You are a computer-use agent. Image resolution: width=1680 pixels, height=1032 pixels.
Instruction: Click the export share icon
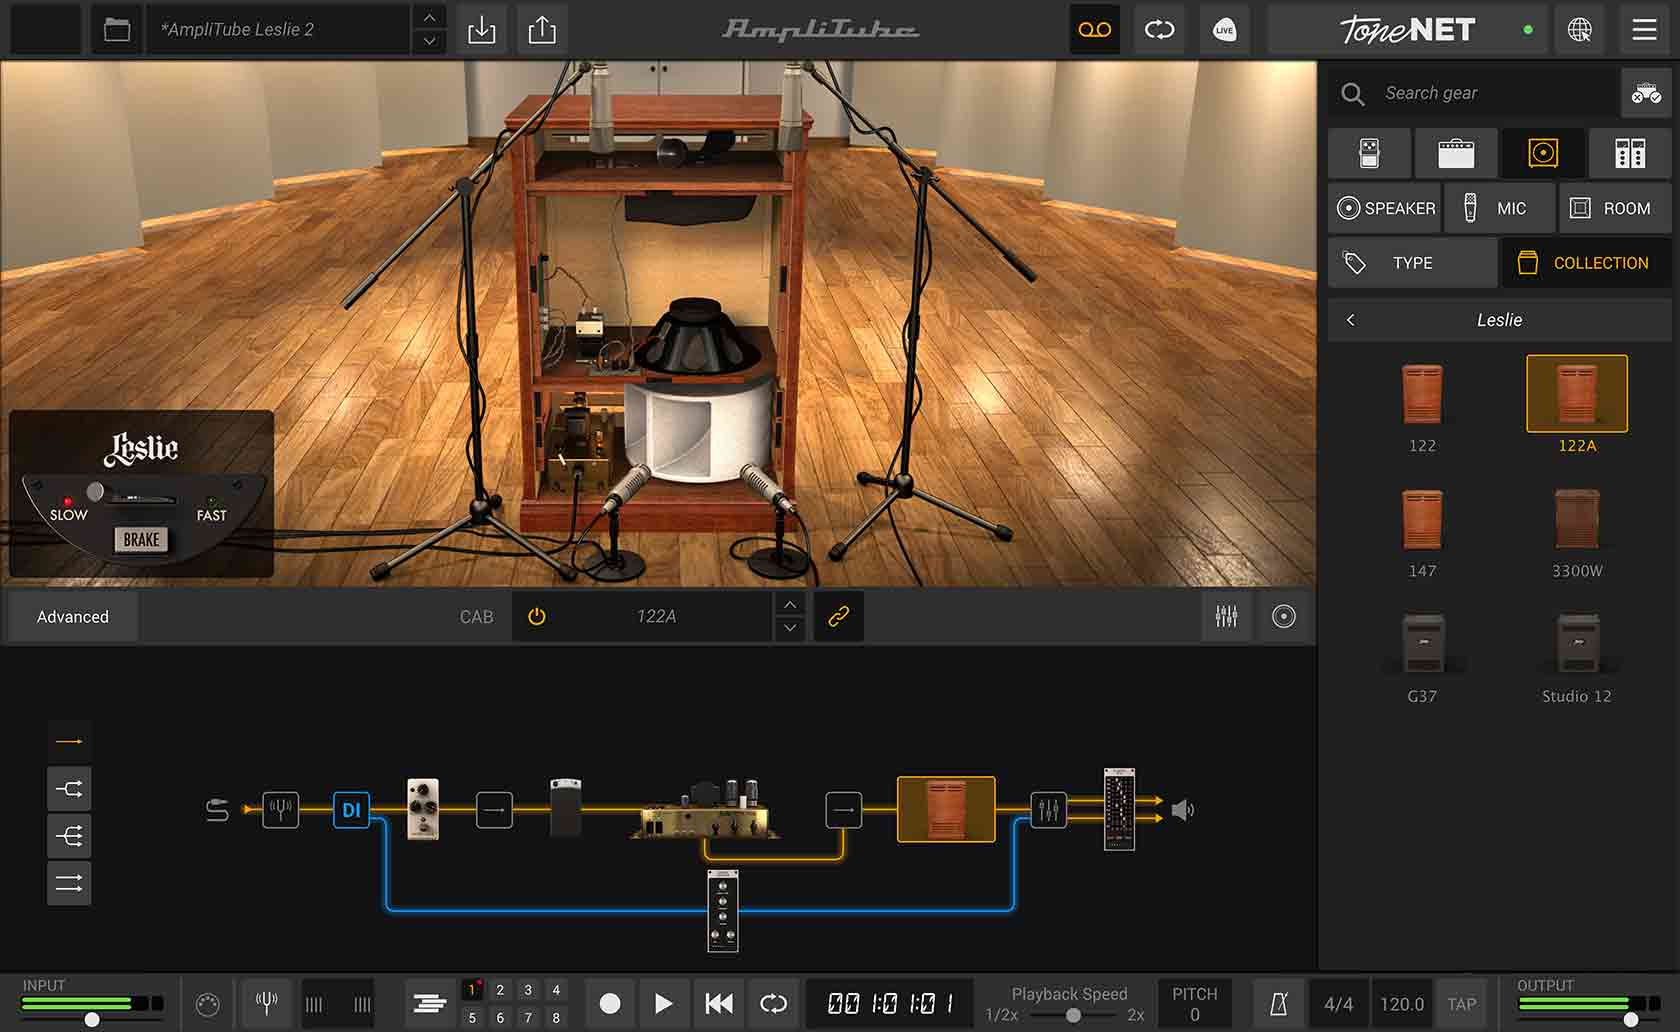(x=542, y=30)
